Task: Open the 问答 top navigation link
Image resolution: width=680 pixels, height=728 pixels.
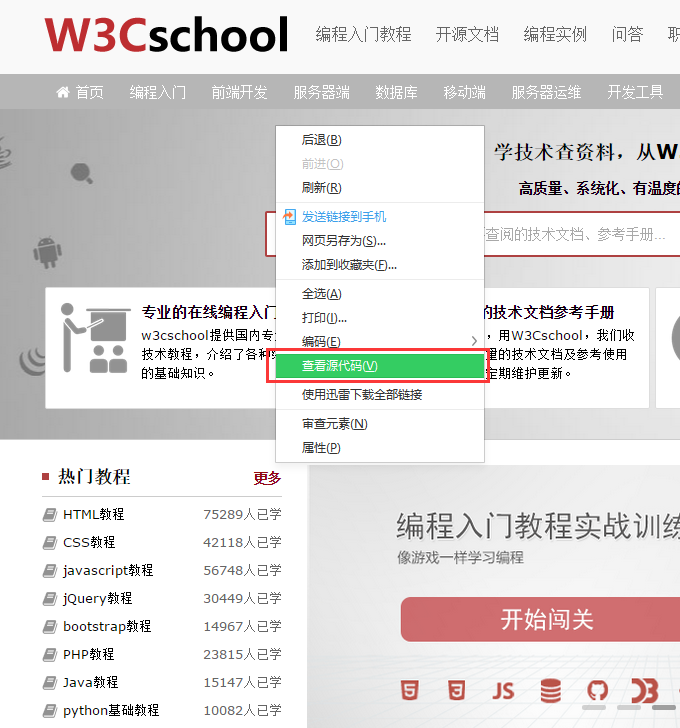Action: point(627,34)
